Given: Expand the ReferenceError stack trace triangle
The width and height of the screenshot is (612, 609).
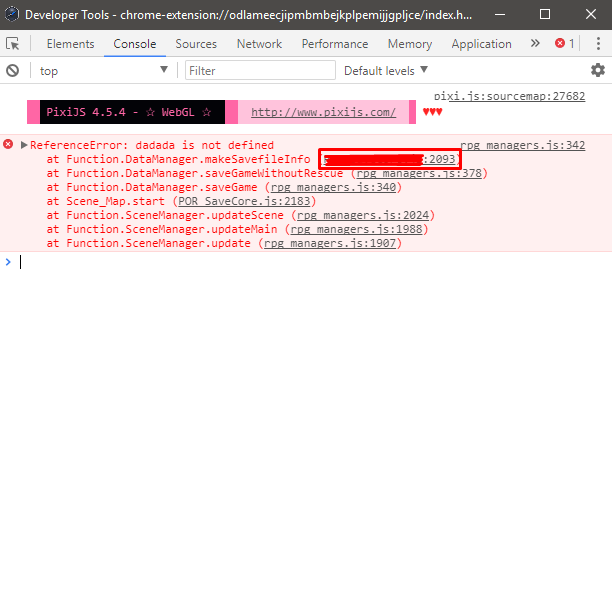Looking at the screenshot, I should (24, 145).
